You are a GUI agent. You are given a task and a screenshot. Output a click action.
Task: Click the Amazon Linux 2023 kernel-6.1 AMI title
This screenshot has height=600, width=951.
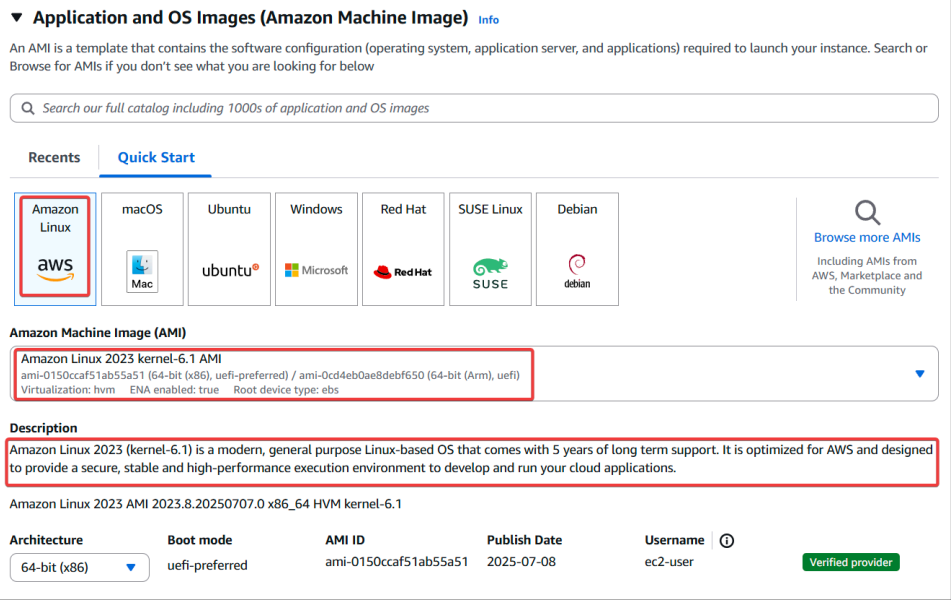[x=121, y=359]
